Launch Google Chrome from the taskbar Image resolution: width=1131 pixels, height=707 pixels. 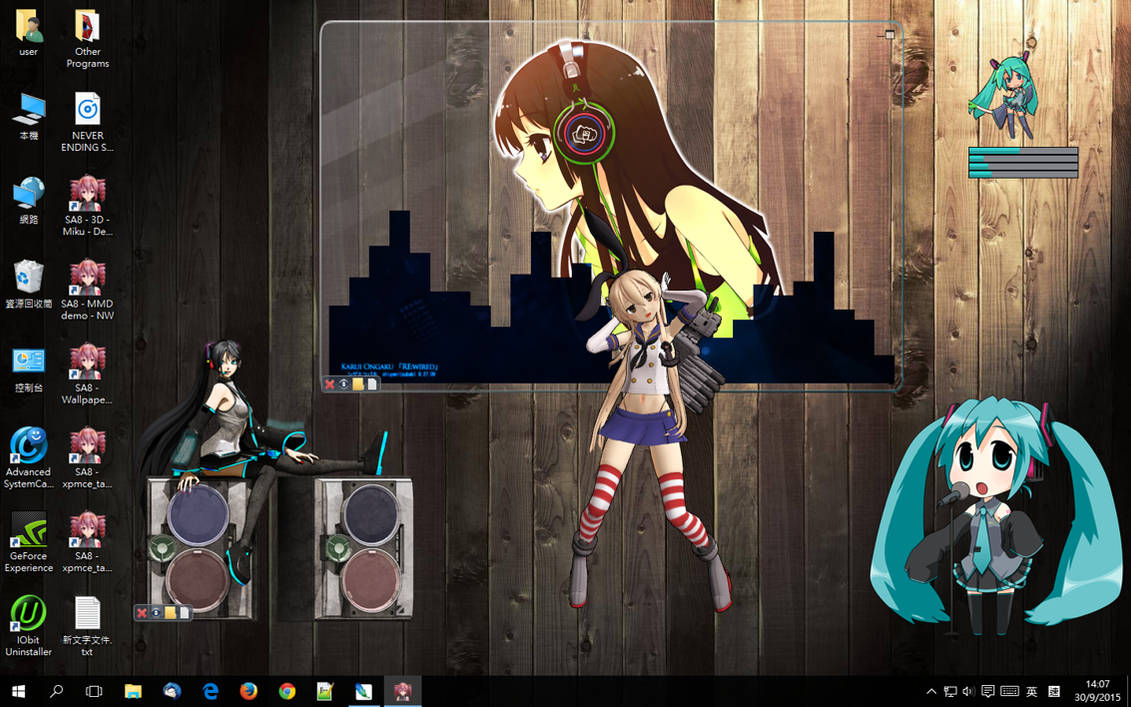tap(287, 691)
